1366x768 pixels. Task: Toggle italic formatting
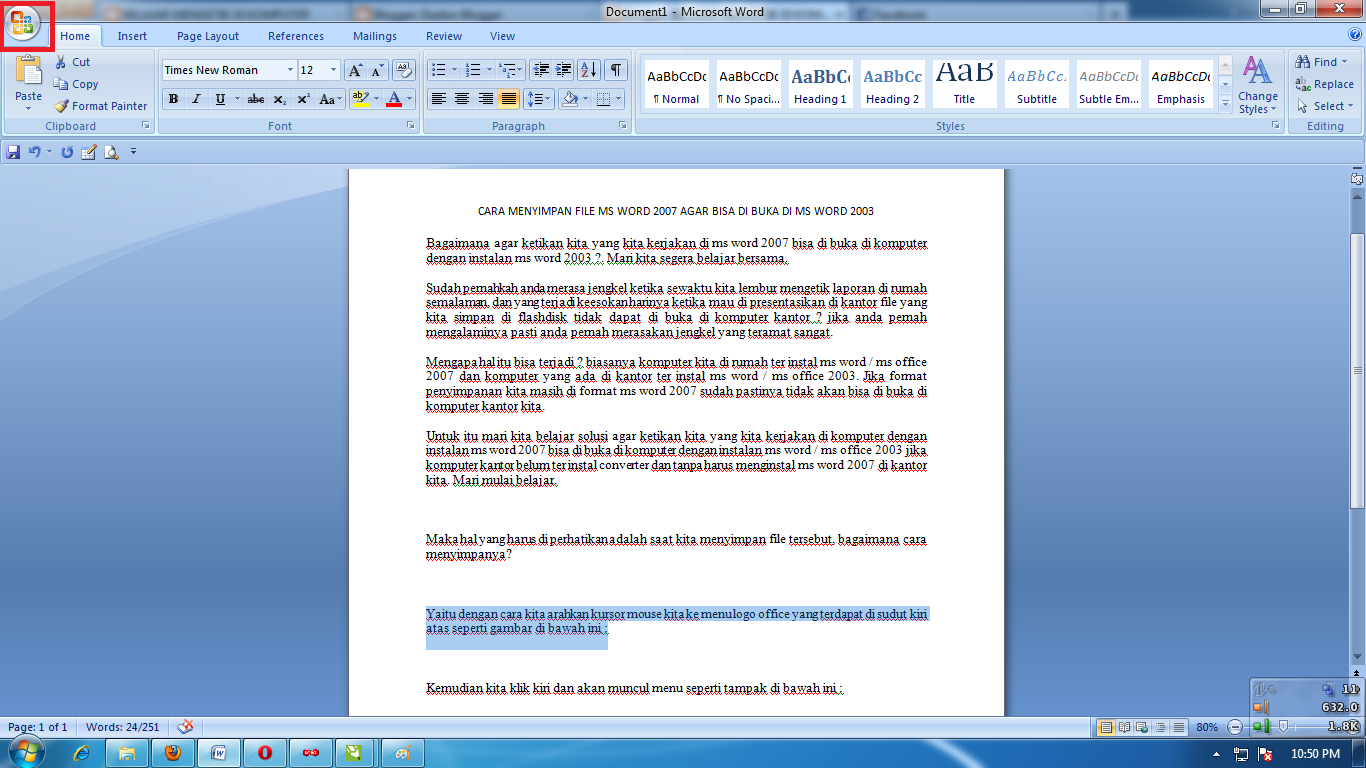click(x=196, y=99)
